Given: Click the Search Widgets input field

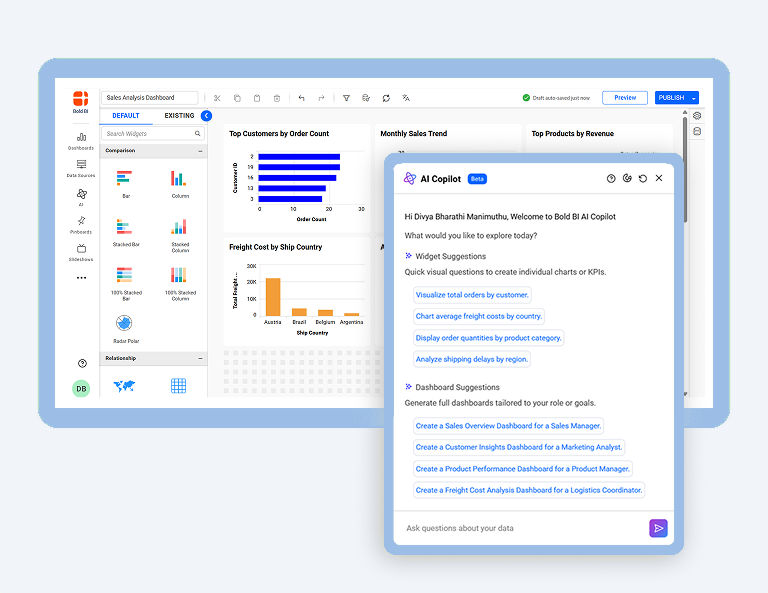Looking at the screenshot, I should pyautogui.click(x=153, y=134).
